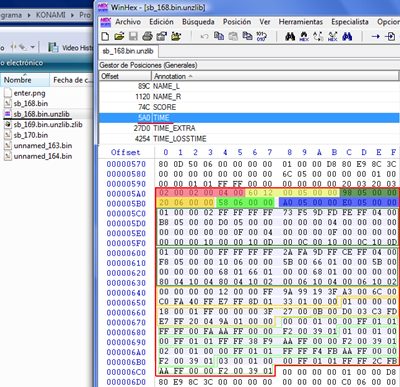Select the highlighted TIME position entry
Viewport: 400px width, 387px height.
pos(249,118)
